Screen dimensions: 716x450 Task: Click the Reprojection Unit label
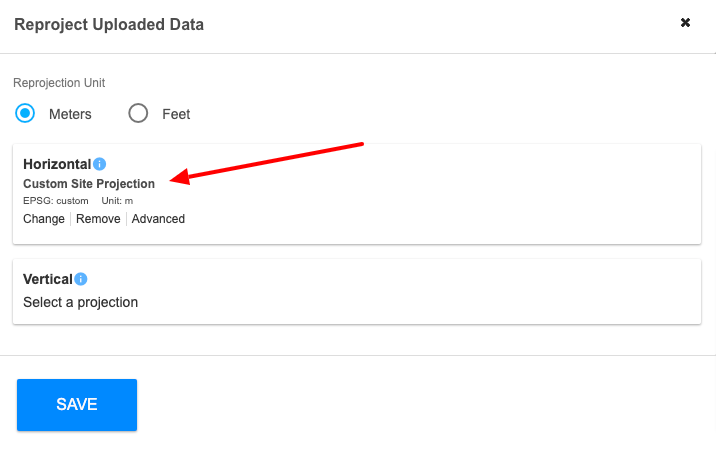(x=59, y=83)
